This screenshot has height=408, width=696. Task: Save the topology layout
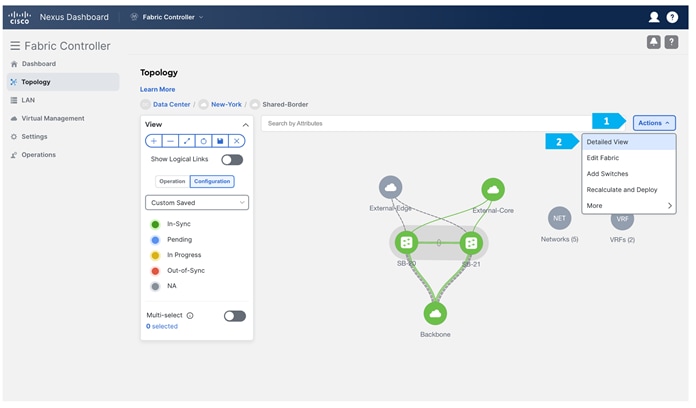[220, 141]
